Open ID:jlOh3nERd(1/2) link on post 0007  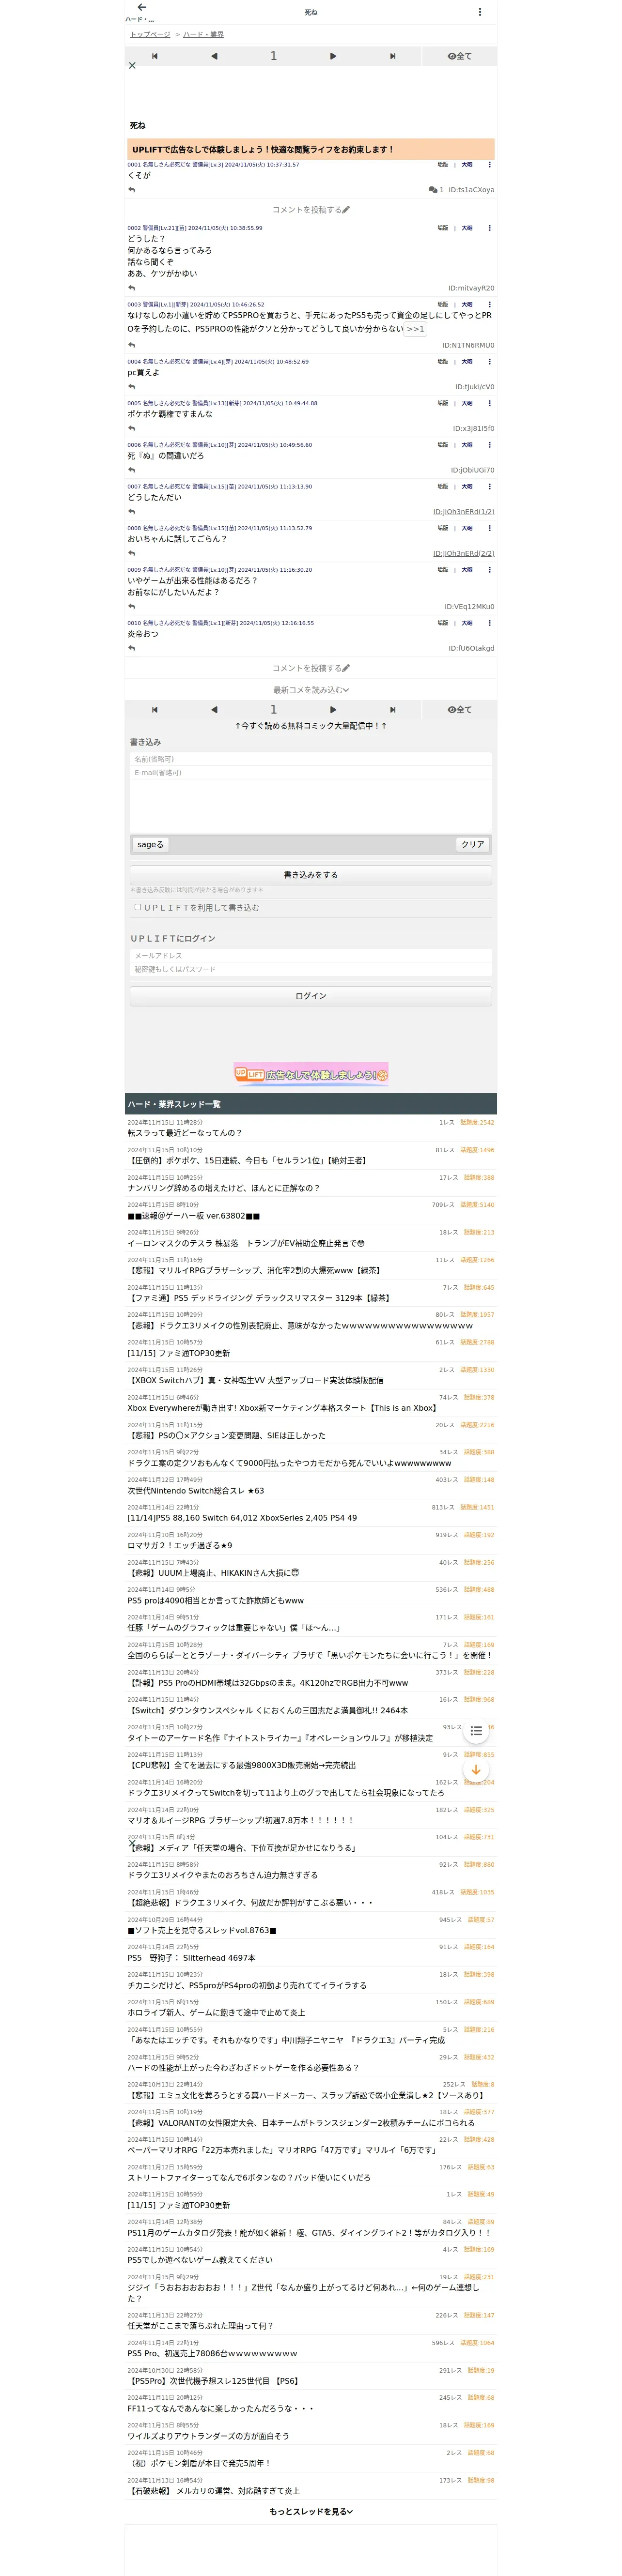463,512
